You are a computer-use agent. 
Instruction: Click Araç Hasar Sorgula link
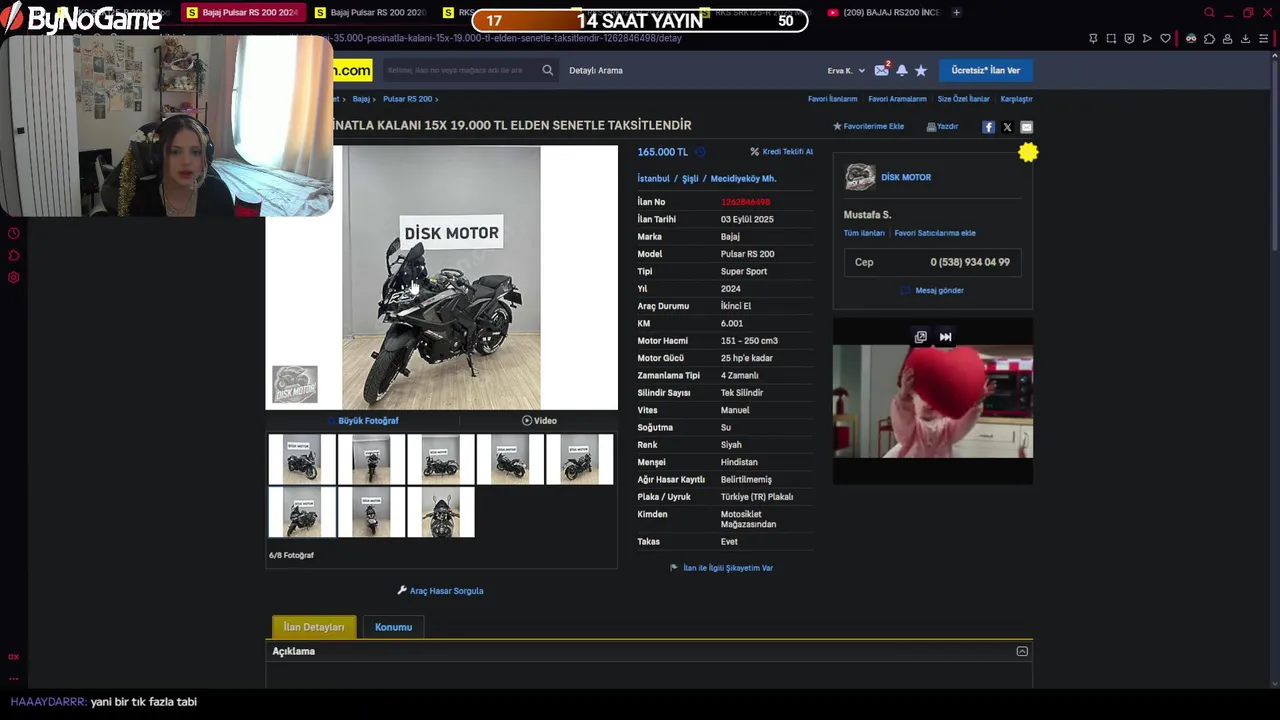point(440,591)
